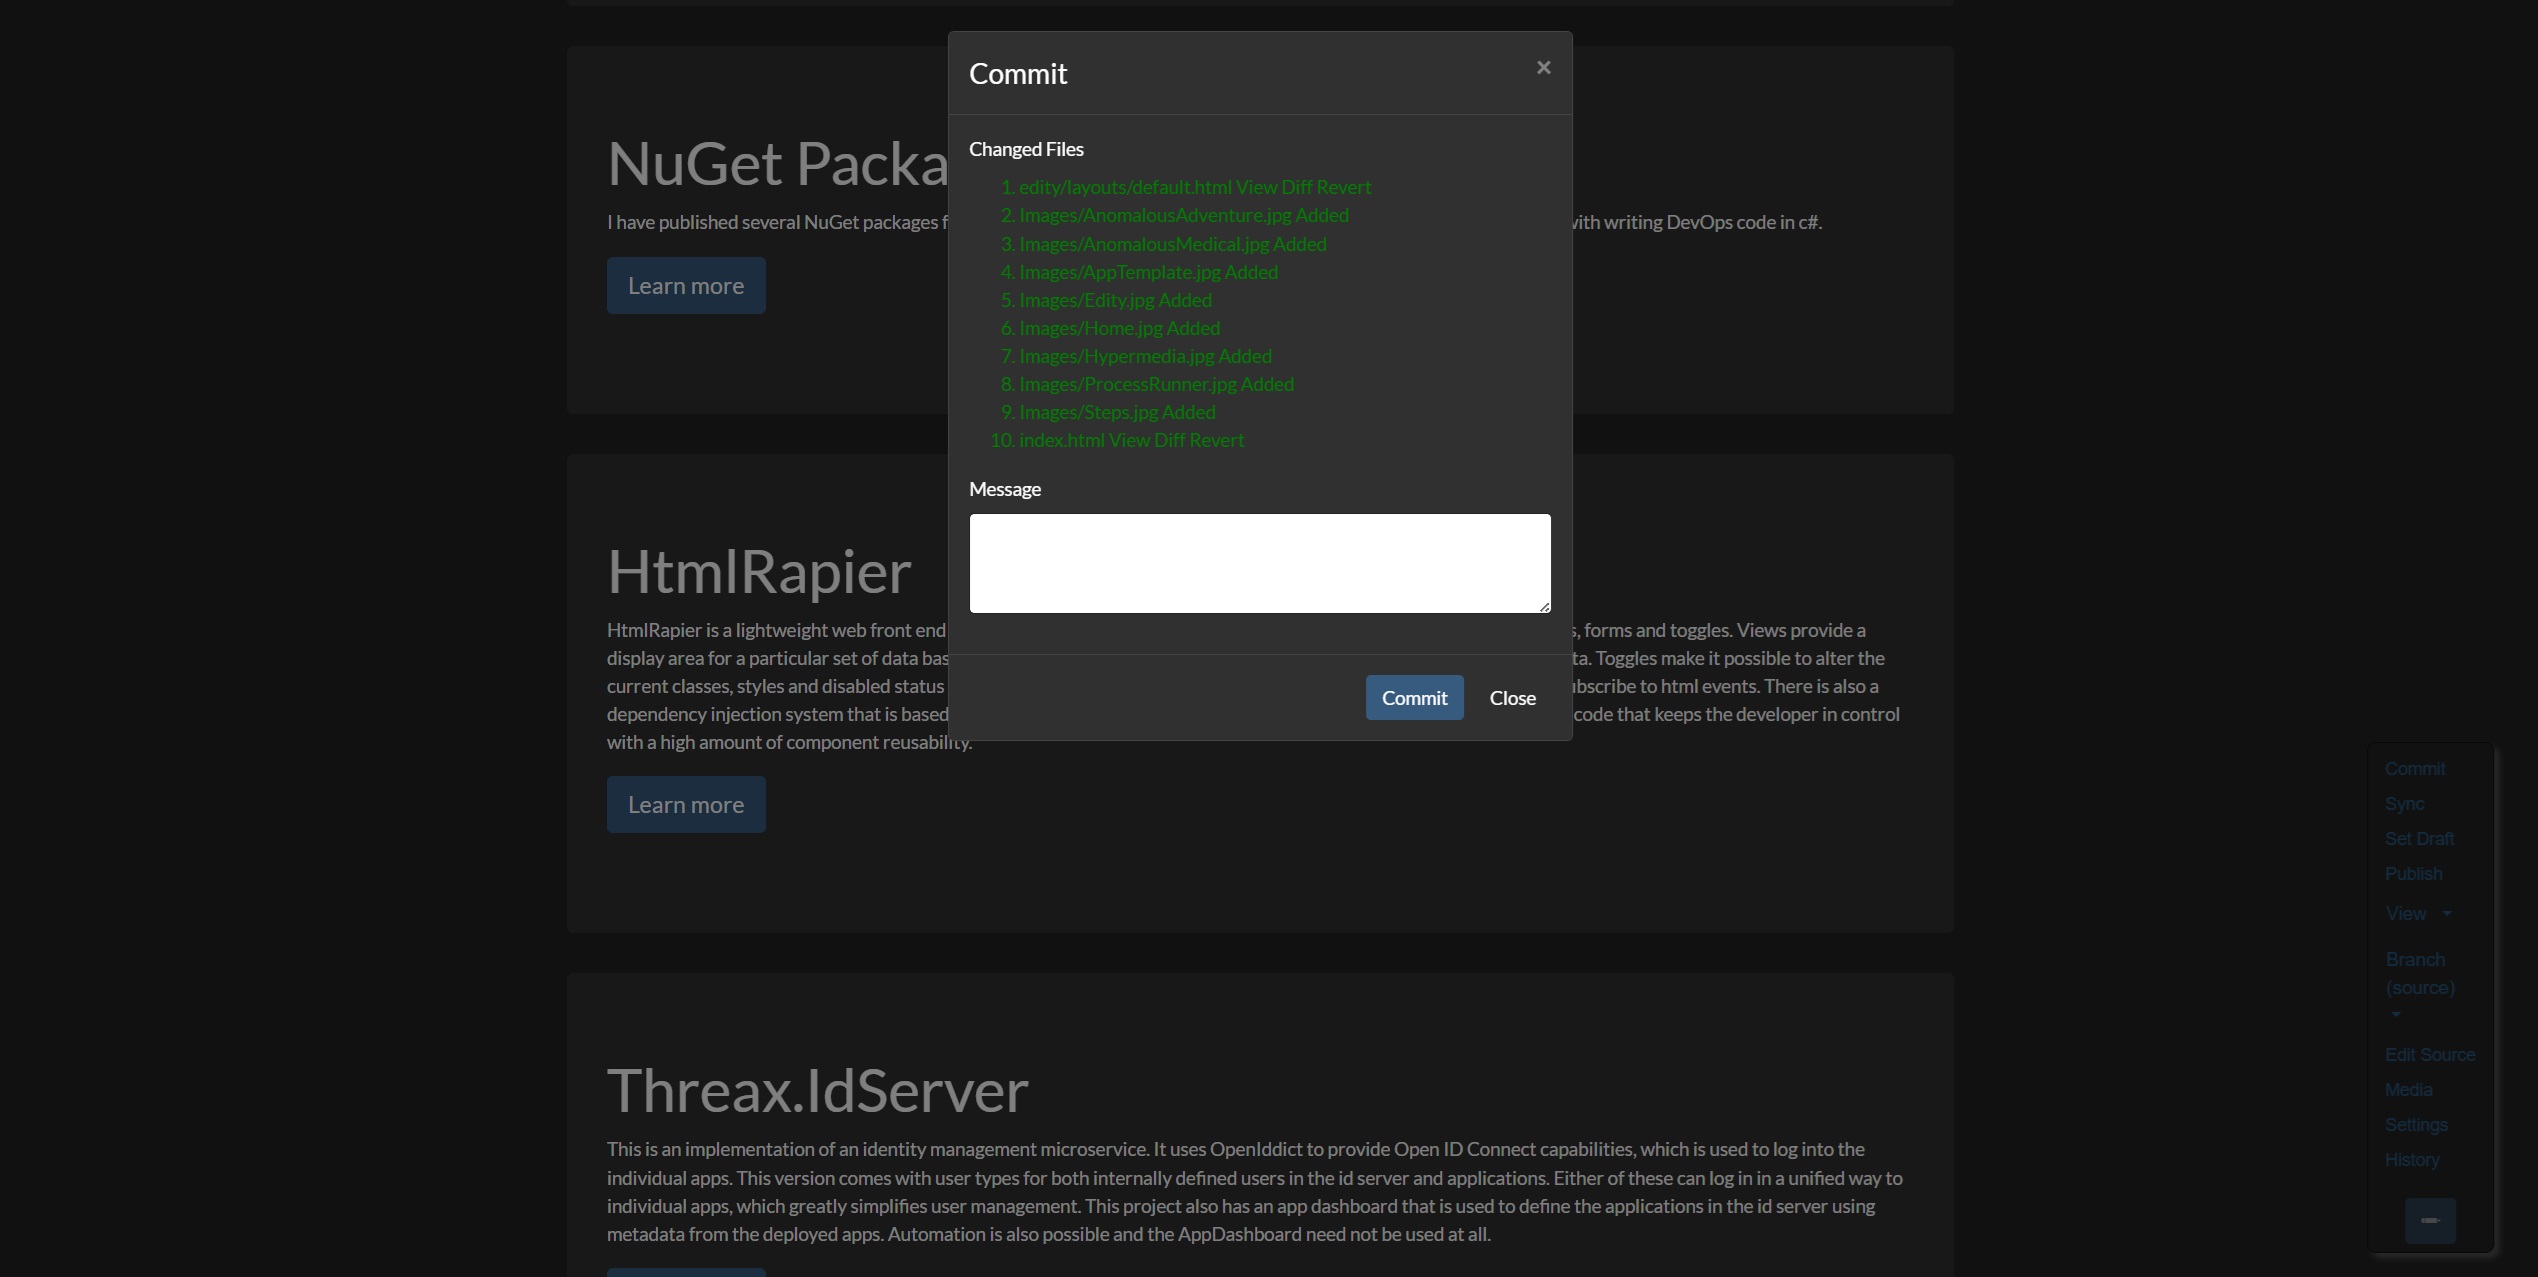Revert changes to edity/layouts/default.html

[1343, 187]
